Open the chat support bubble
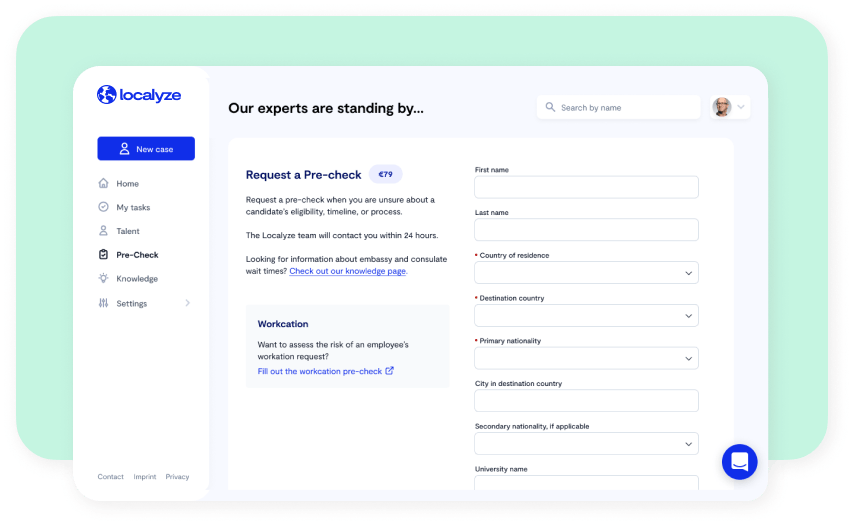Image resolution: width=852 pixels, height=524 pixels. (x=740, y=462)
